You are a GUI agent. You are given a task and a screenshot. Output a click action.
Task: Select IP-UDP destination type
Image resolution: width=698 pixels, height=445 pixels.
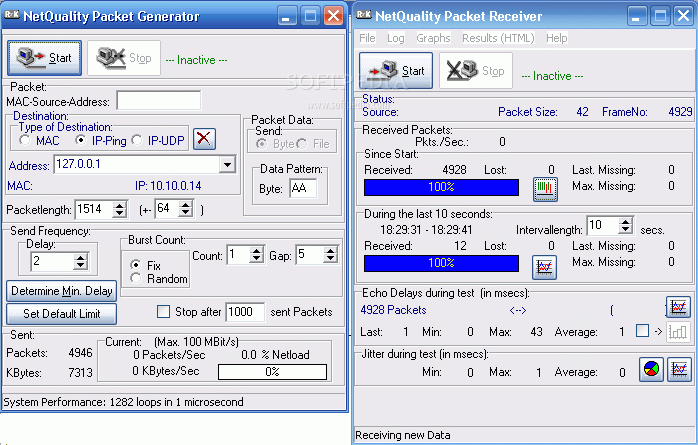(137, 141)
